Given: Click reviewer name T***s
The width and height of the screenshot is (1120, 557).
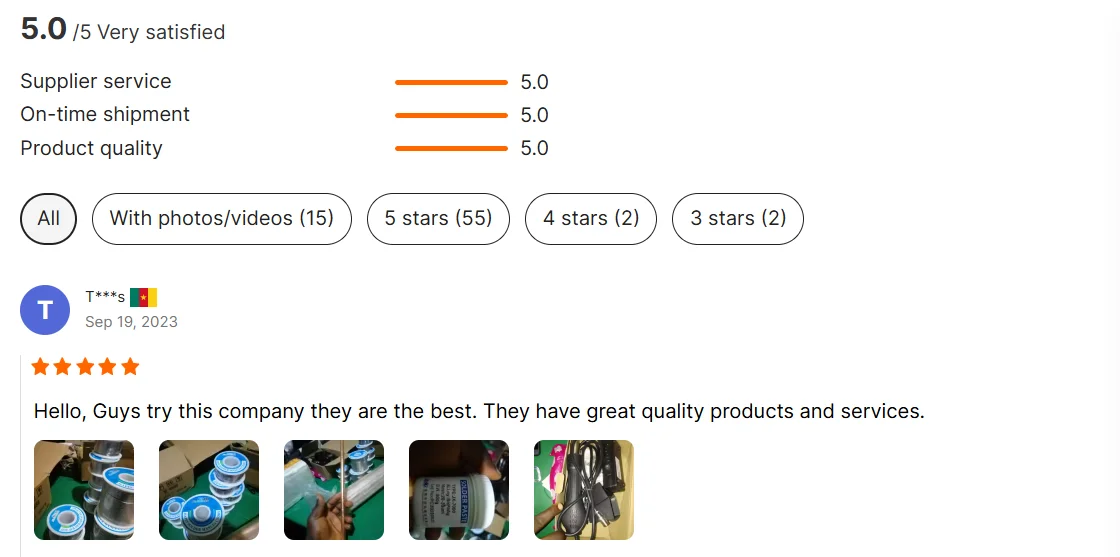Looking at the screenshot, I should pos(105,297).
